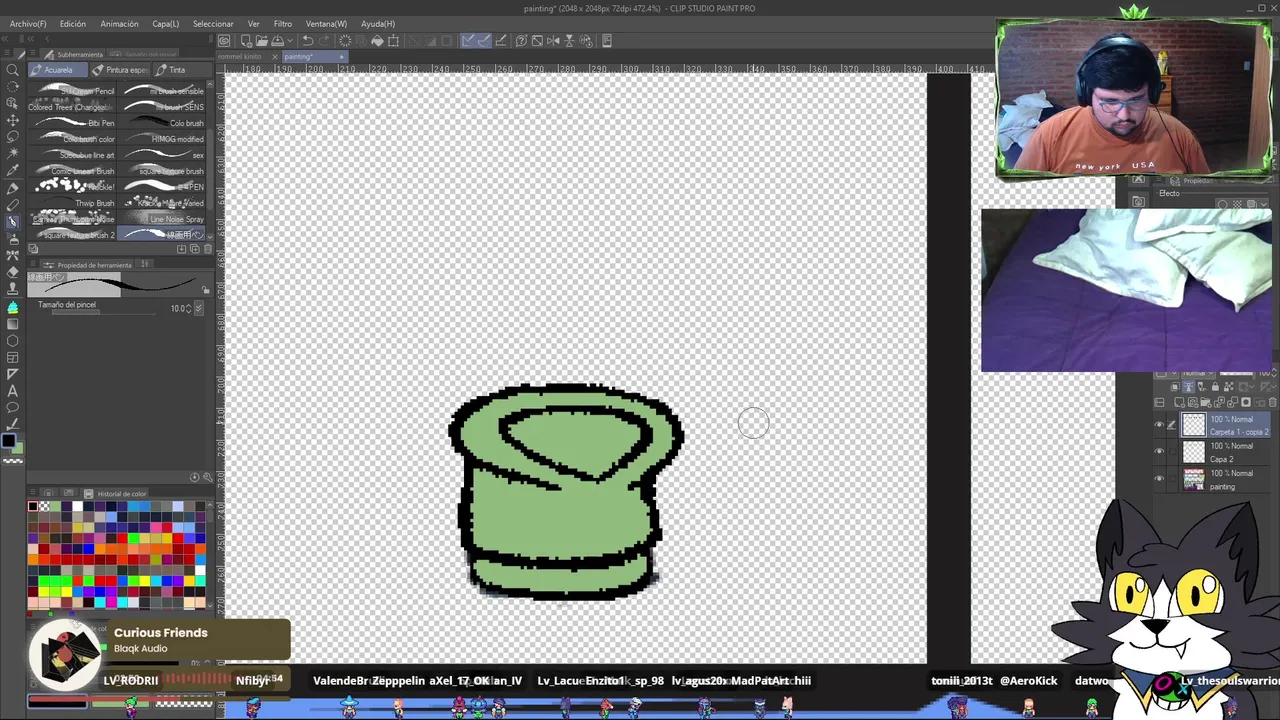Select the Auto select magic wand tool

click(x=13, y=154)
